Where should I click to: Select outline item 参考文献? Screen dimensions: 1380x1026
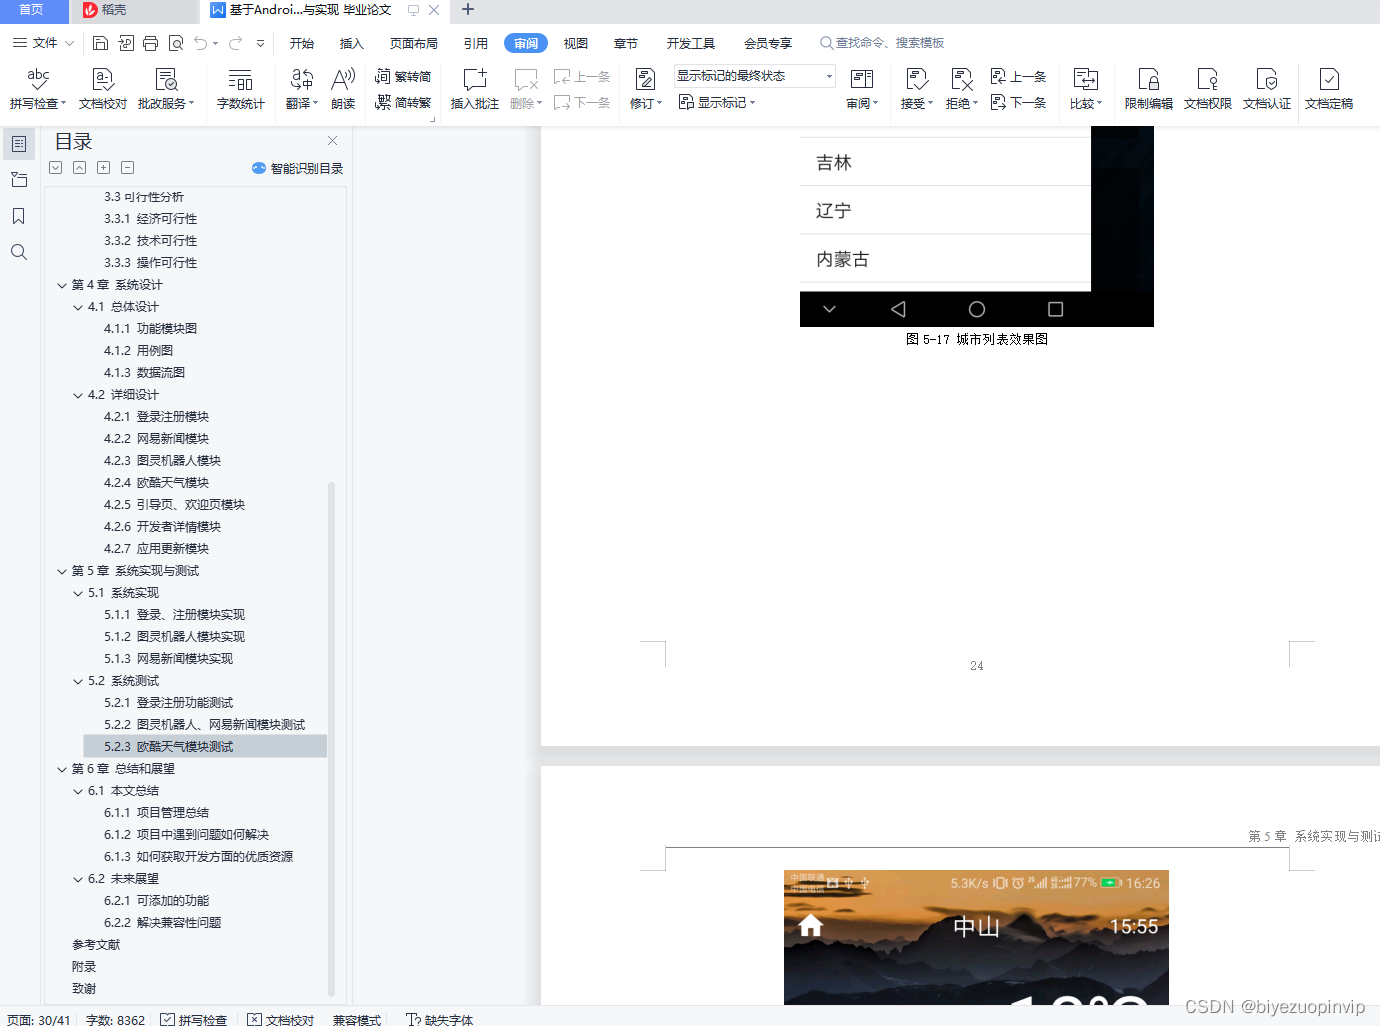tap(96, 945)
